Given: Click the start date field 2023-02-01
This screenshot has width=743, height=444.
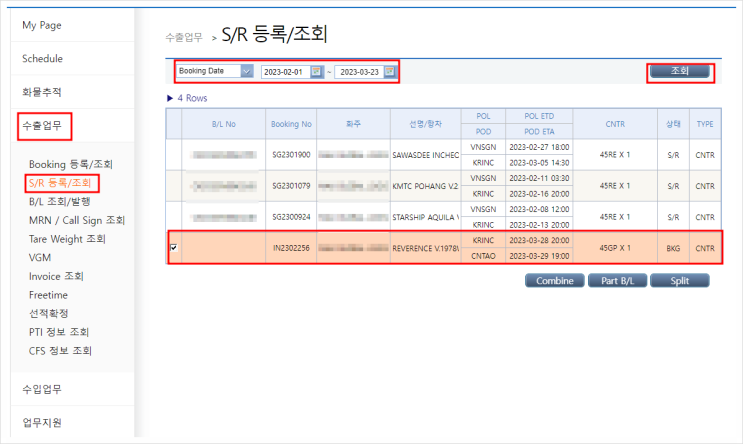Looking at the screenshot, I should [x=285, y=72].
